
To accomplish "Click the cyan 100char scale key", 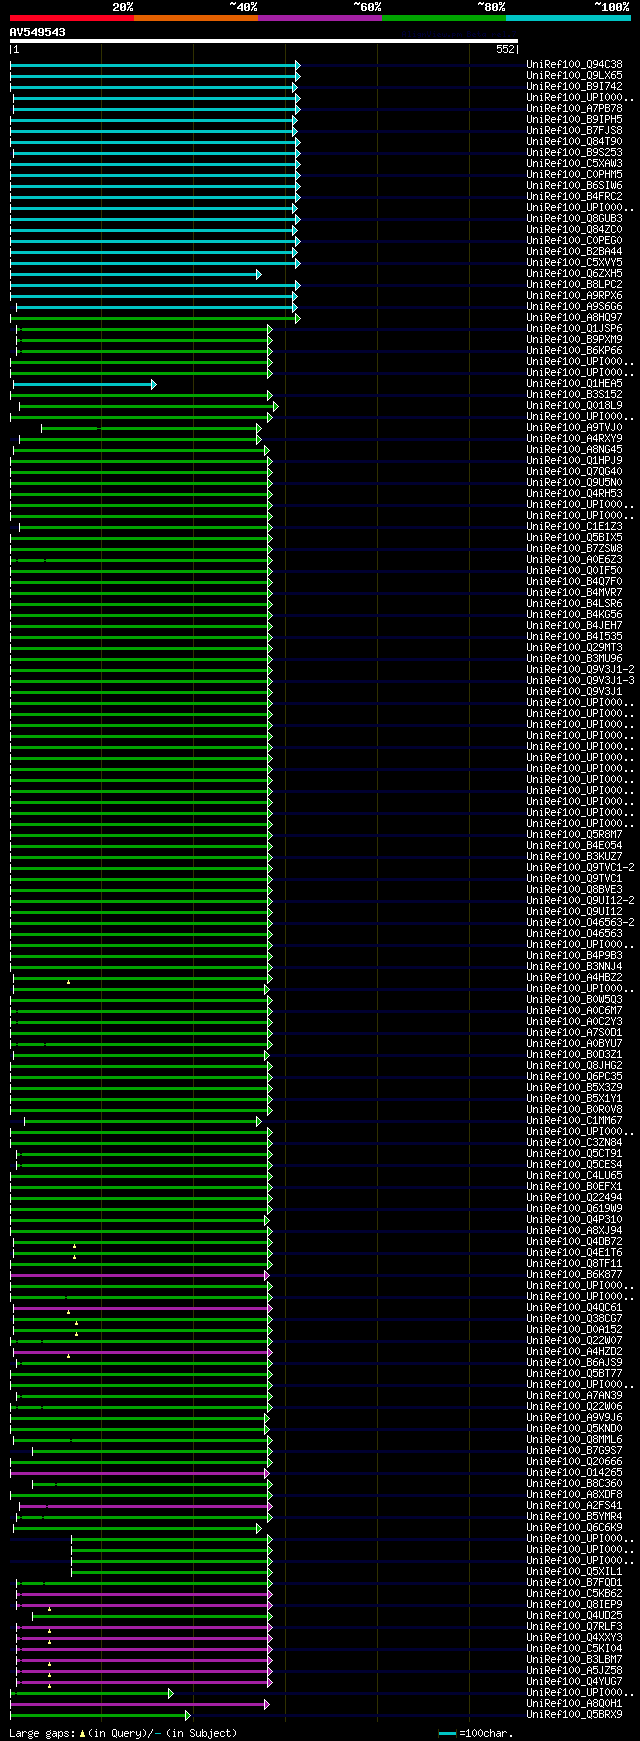I will 447,1733.
